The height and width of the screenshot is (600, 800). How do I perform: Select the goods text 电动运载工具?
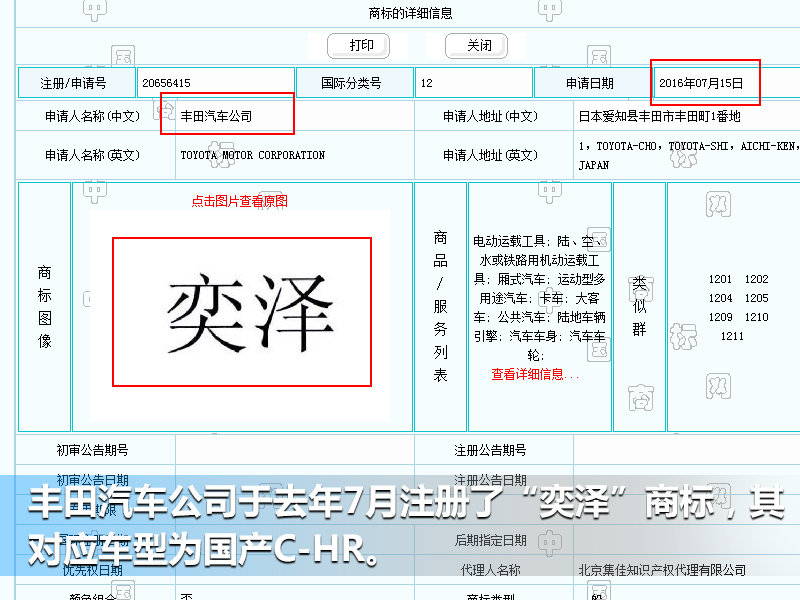pyautogui.click(x=509, y=241)
